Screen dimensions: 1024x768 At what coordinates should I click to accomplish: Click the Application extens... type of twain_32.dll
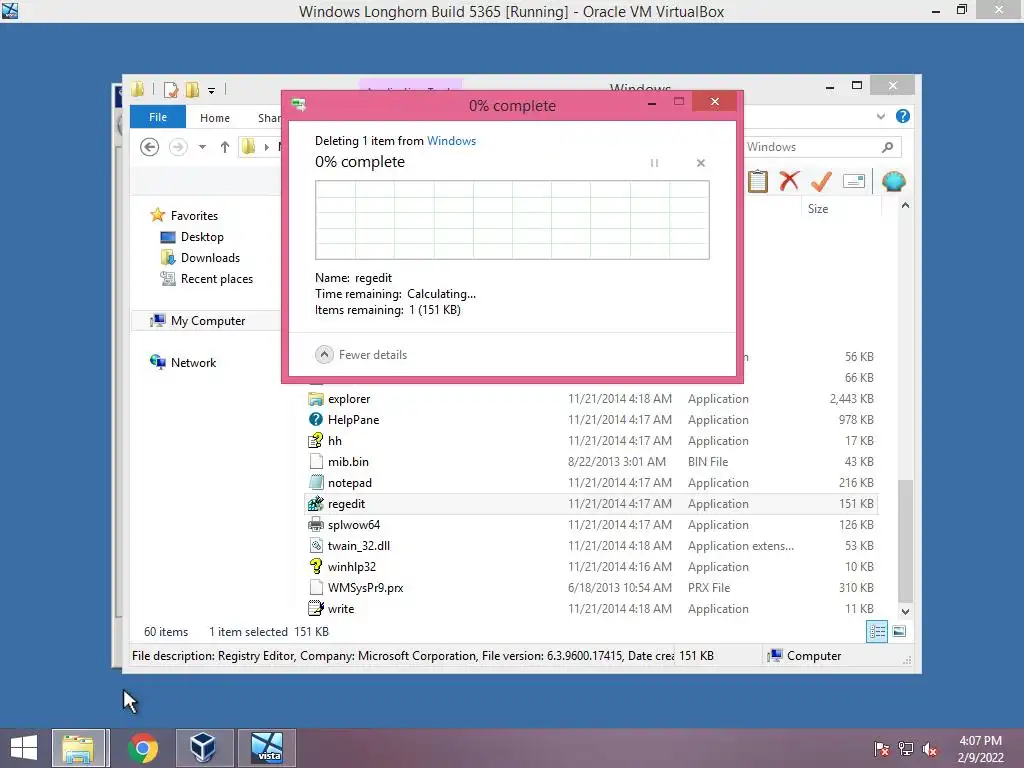point(741,545)
